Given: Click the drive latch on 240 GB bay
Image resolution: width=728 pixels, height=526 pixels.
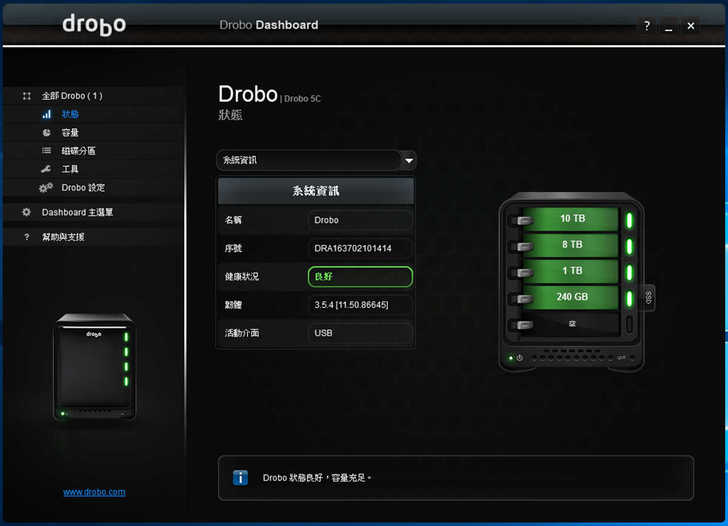Looking at the screenshot, I should pyautogui.click(x=523, y=299).
